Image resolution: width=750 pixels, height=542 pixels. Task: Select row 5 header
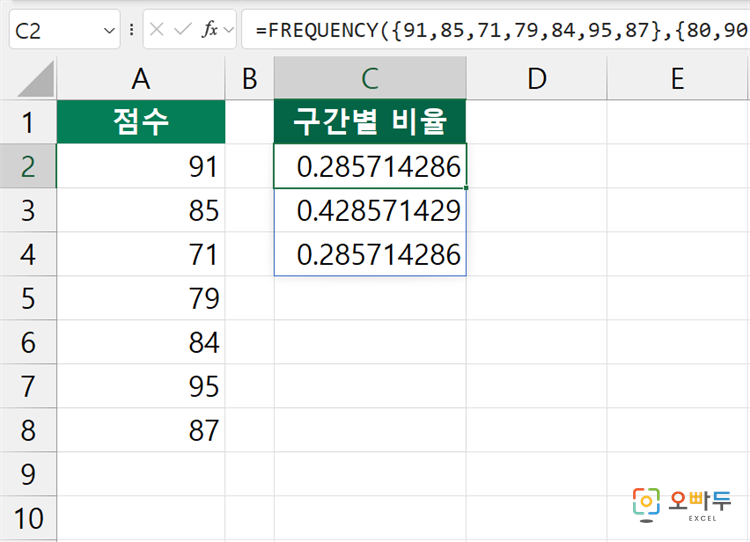[28, 298]
